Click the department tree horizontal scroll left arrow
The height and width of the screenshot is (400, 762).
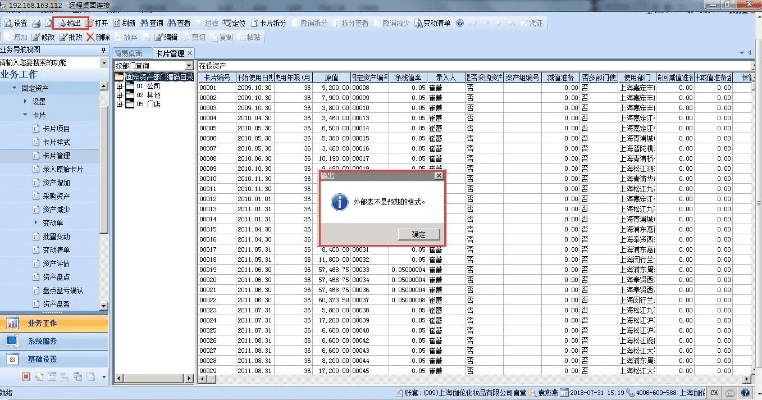(x=119, y=378)
